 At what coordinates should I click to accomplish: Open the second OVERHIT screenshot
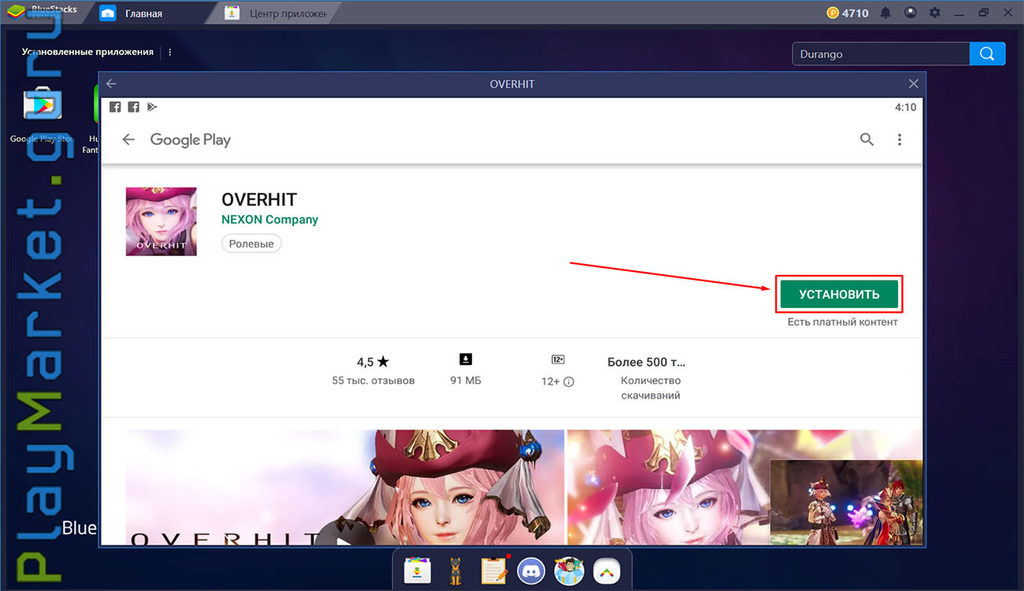click(x=744, y=487)
